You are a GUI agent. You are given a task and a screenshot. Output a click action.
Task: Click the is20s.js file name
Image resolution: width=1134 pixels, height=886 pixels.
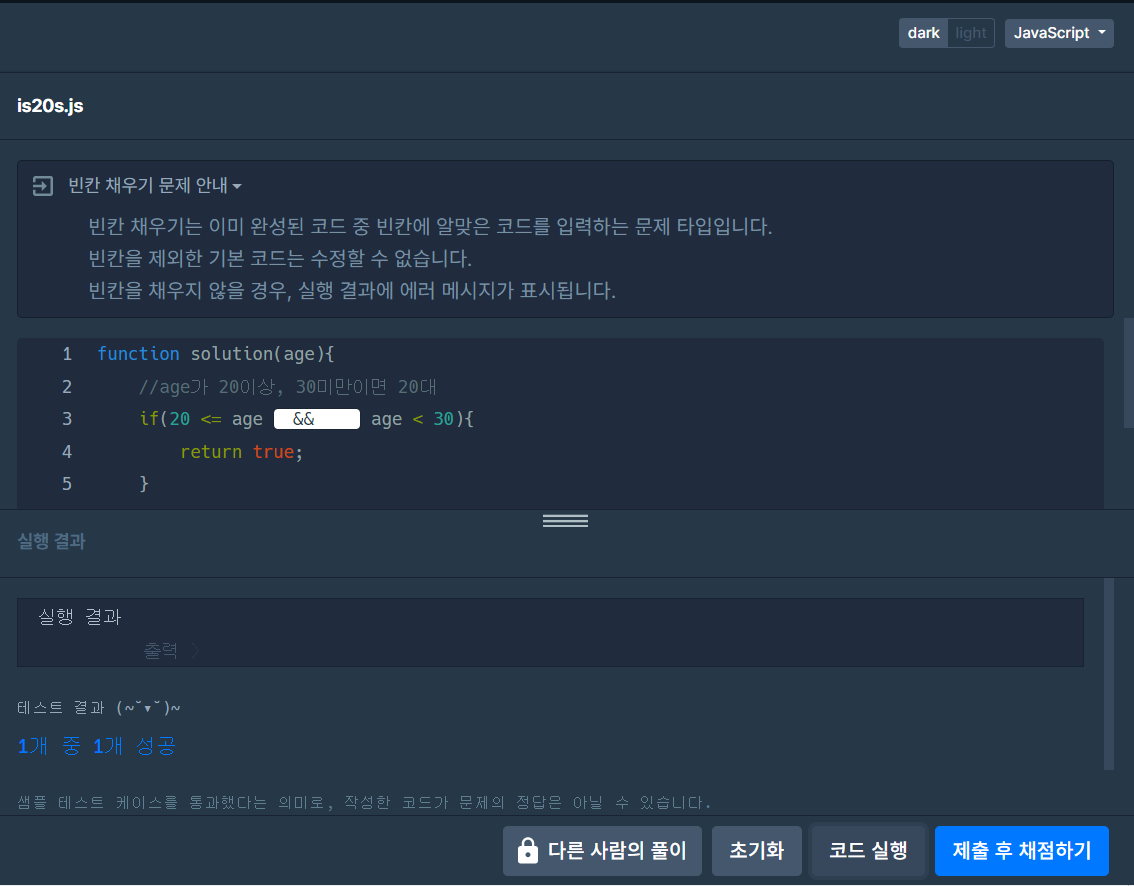50,106
